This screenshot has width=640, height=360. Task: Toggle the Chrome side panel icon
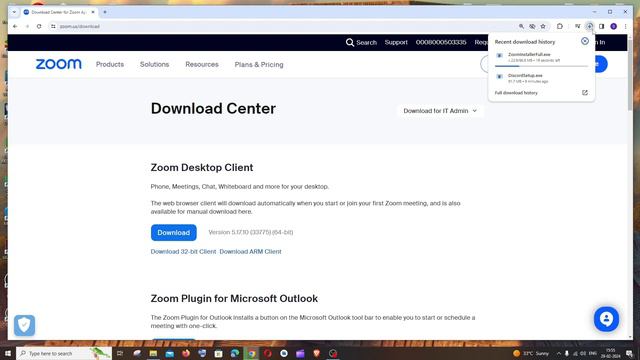point(602,26)
